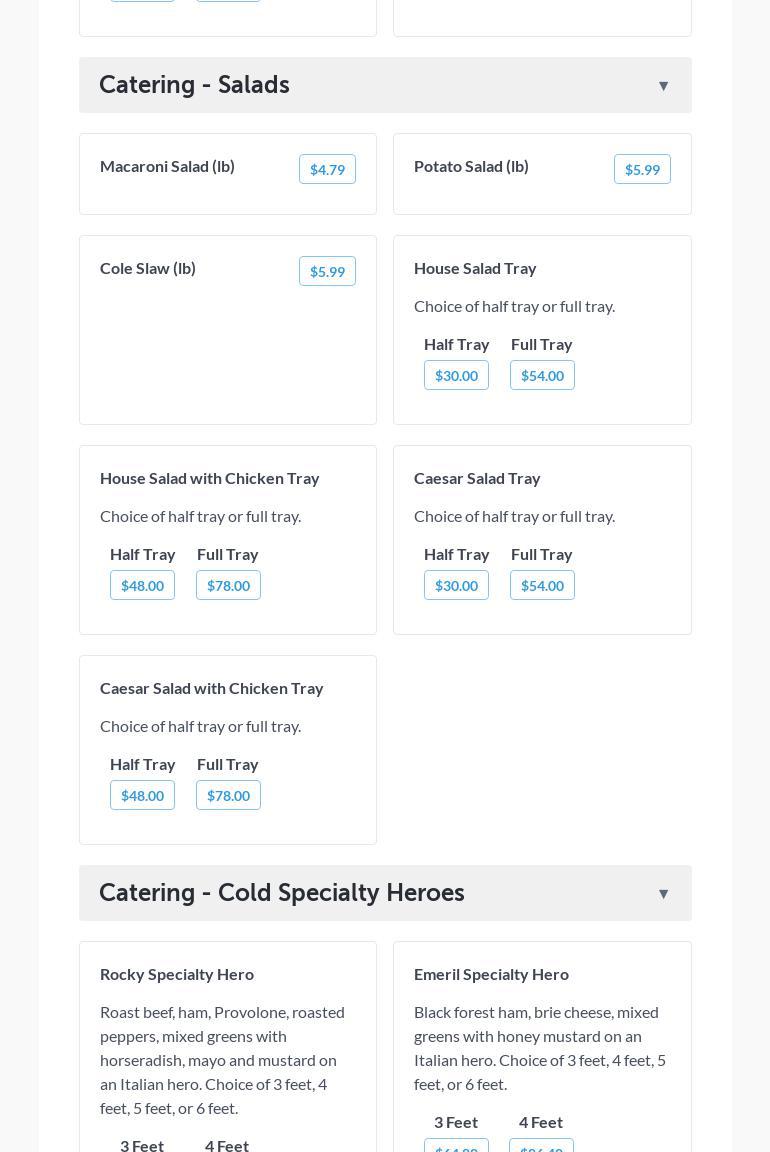Click the Catering - Cold Specialty Heroes heading
Image resolution: width=770 pixels, height=1152 pixels.
point(282,893)
